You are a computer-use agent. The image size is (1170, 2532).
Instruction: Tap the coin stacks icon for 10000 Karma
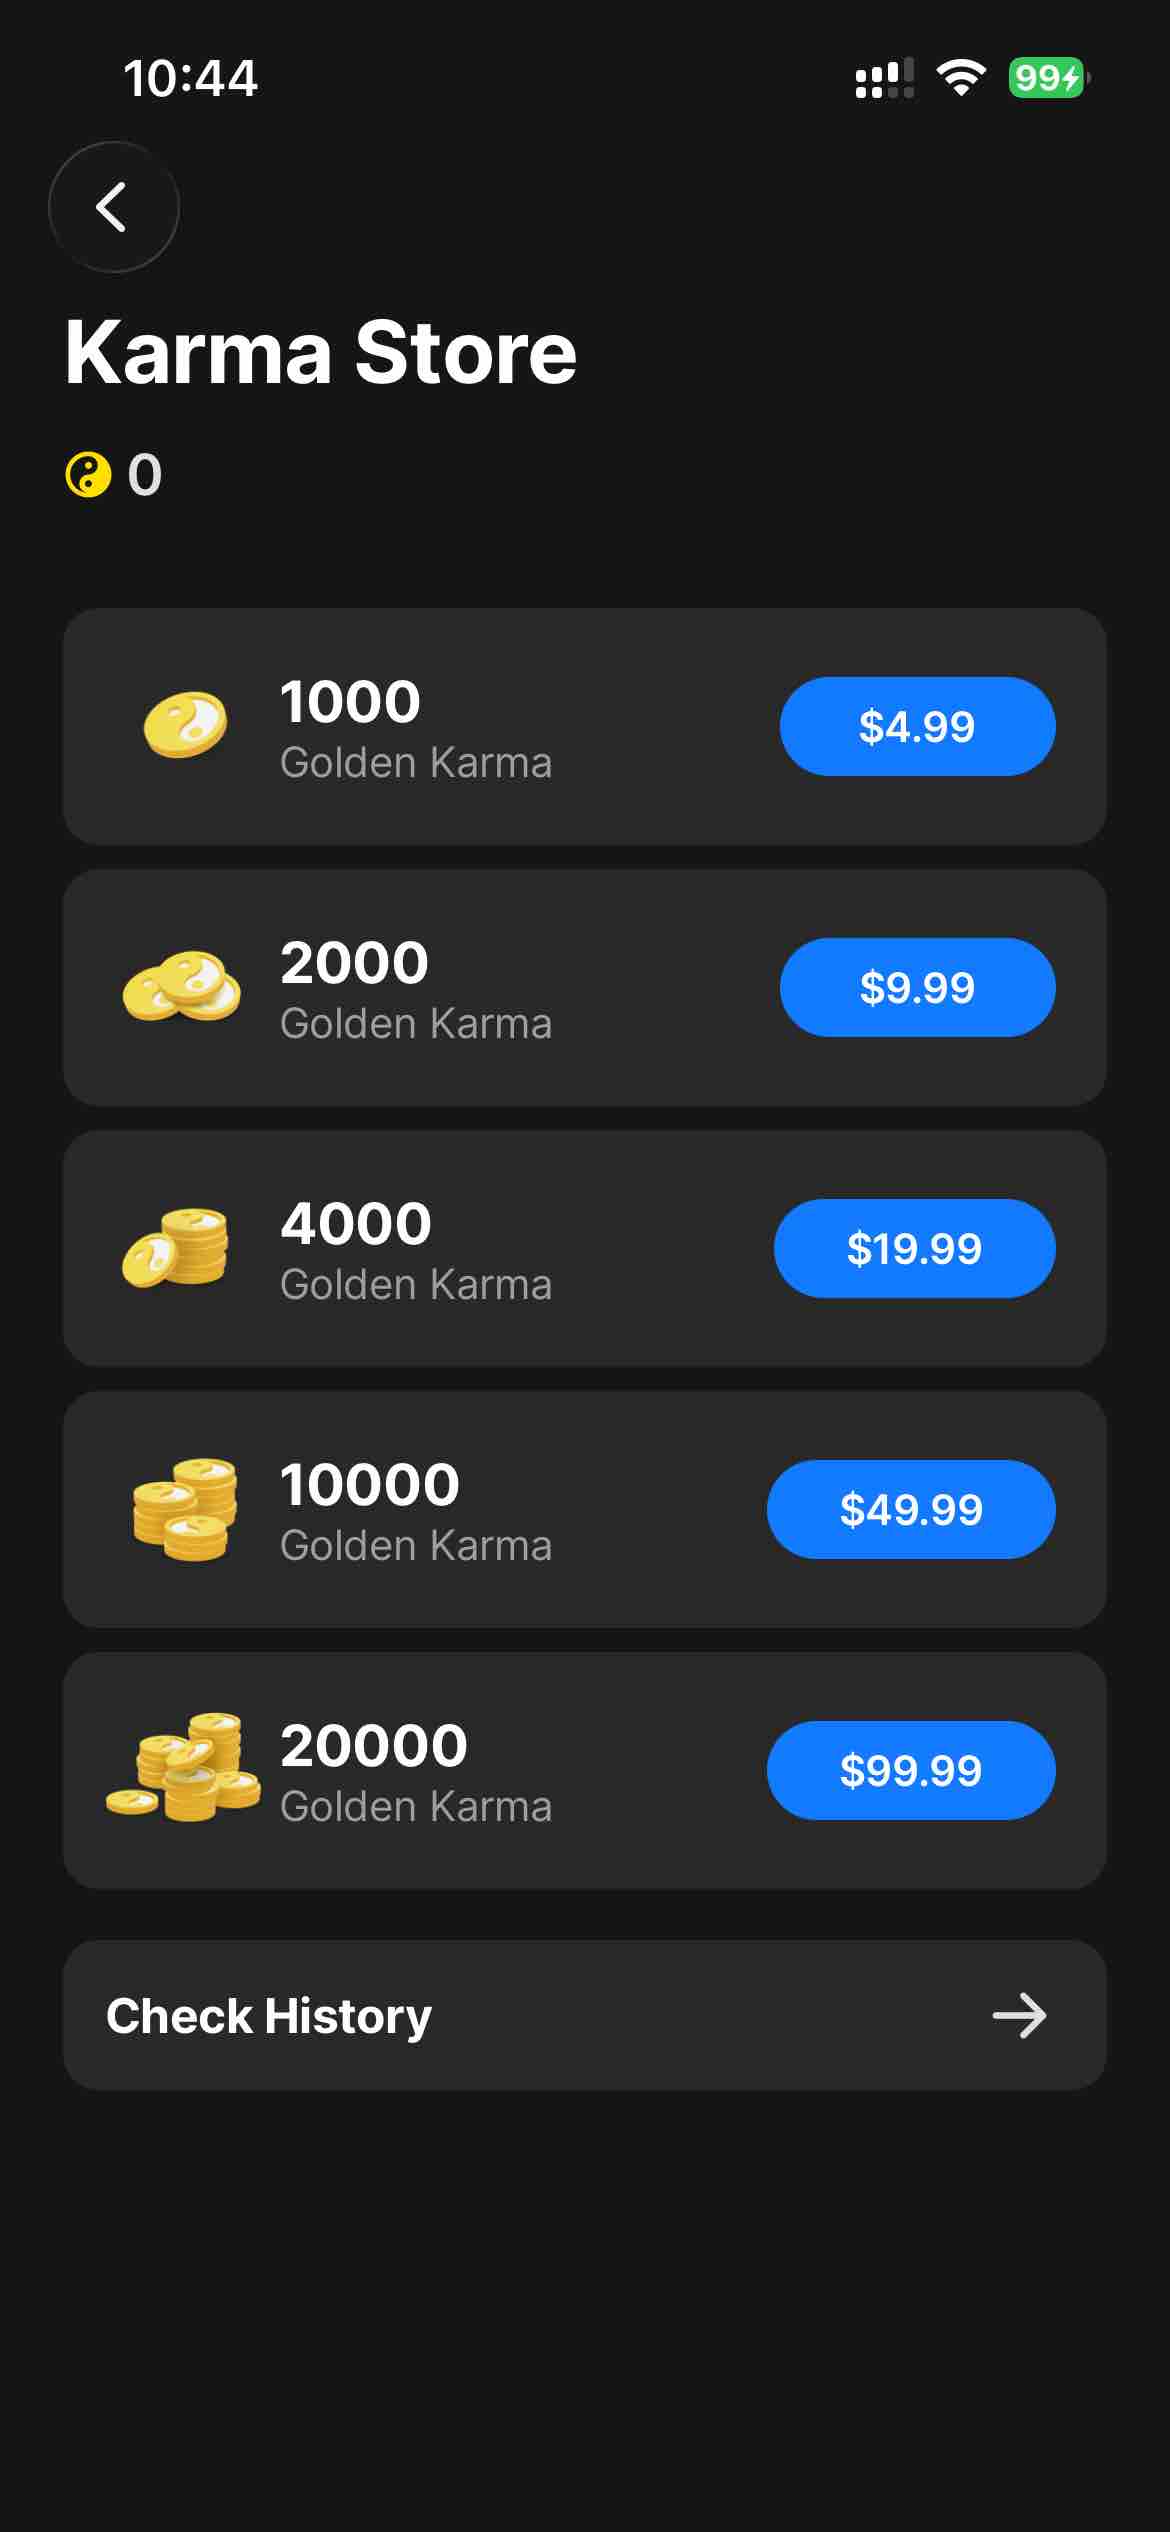point(185,1509)
